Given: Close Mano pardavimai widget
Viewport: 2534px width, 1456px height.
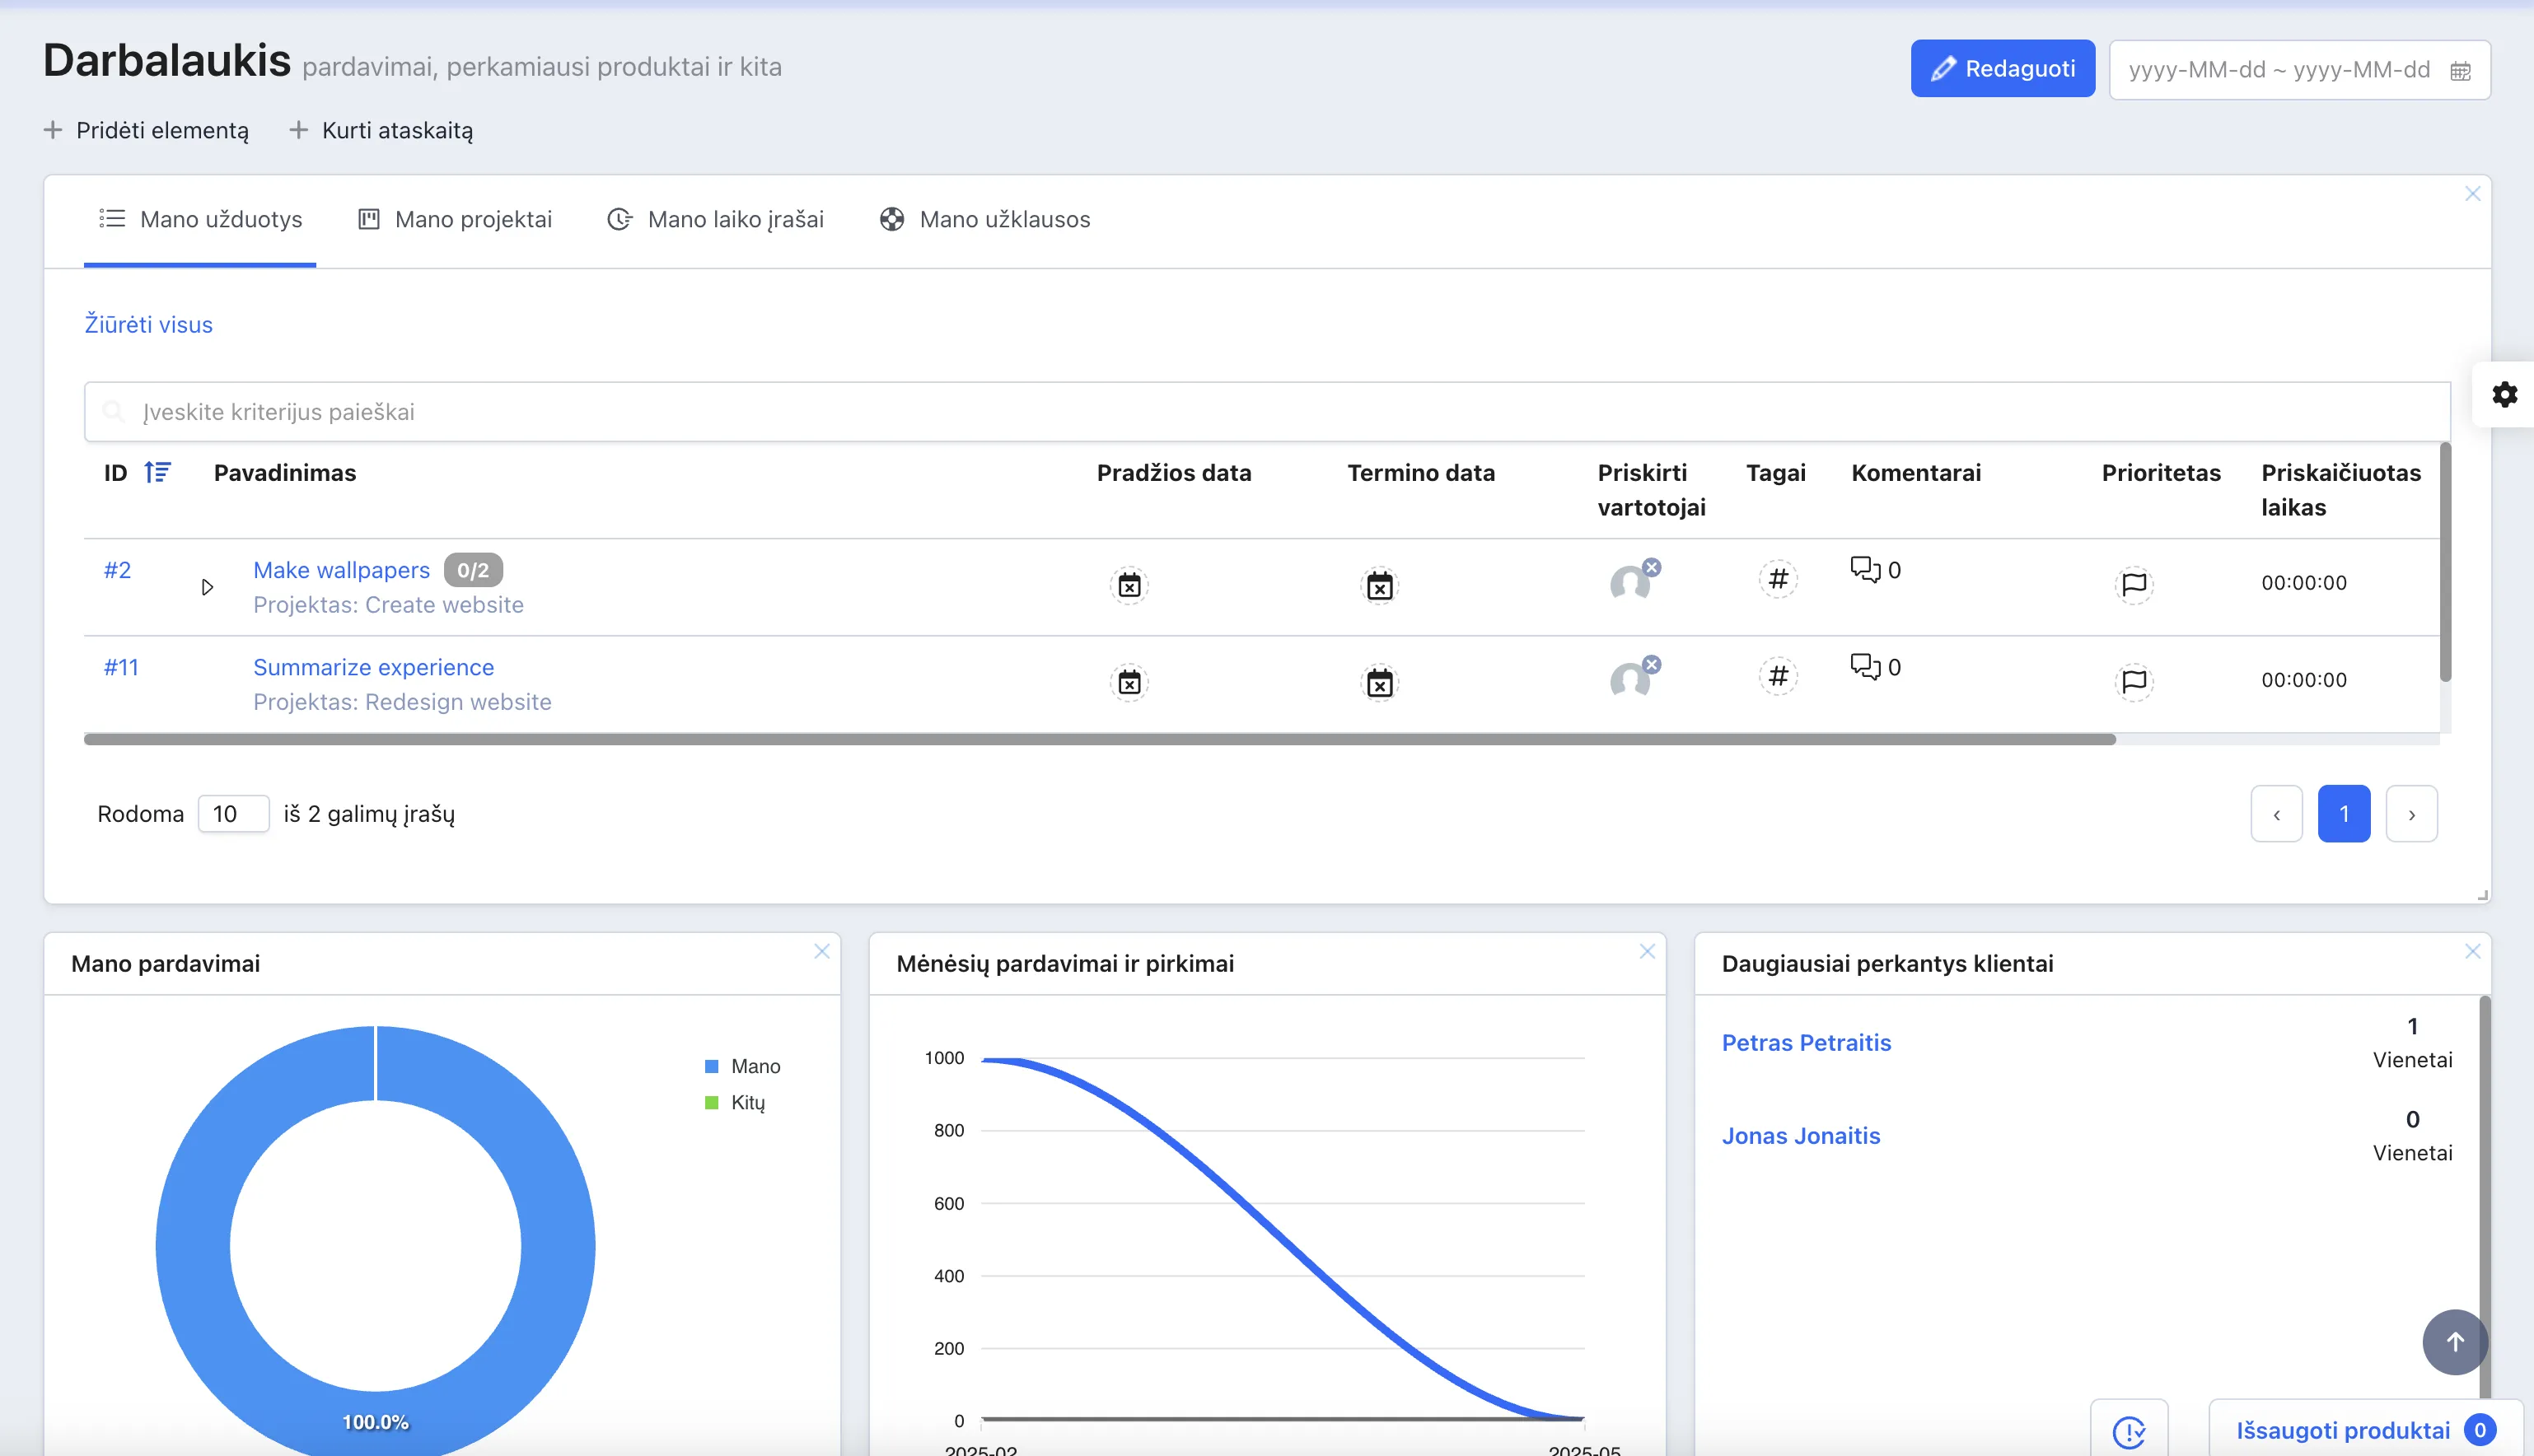Looking at the screenshot, I should pyautogui.click(x=821, y=951).
